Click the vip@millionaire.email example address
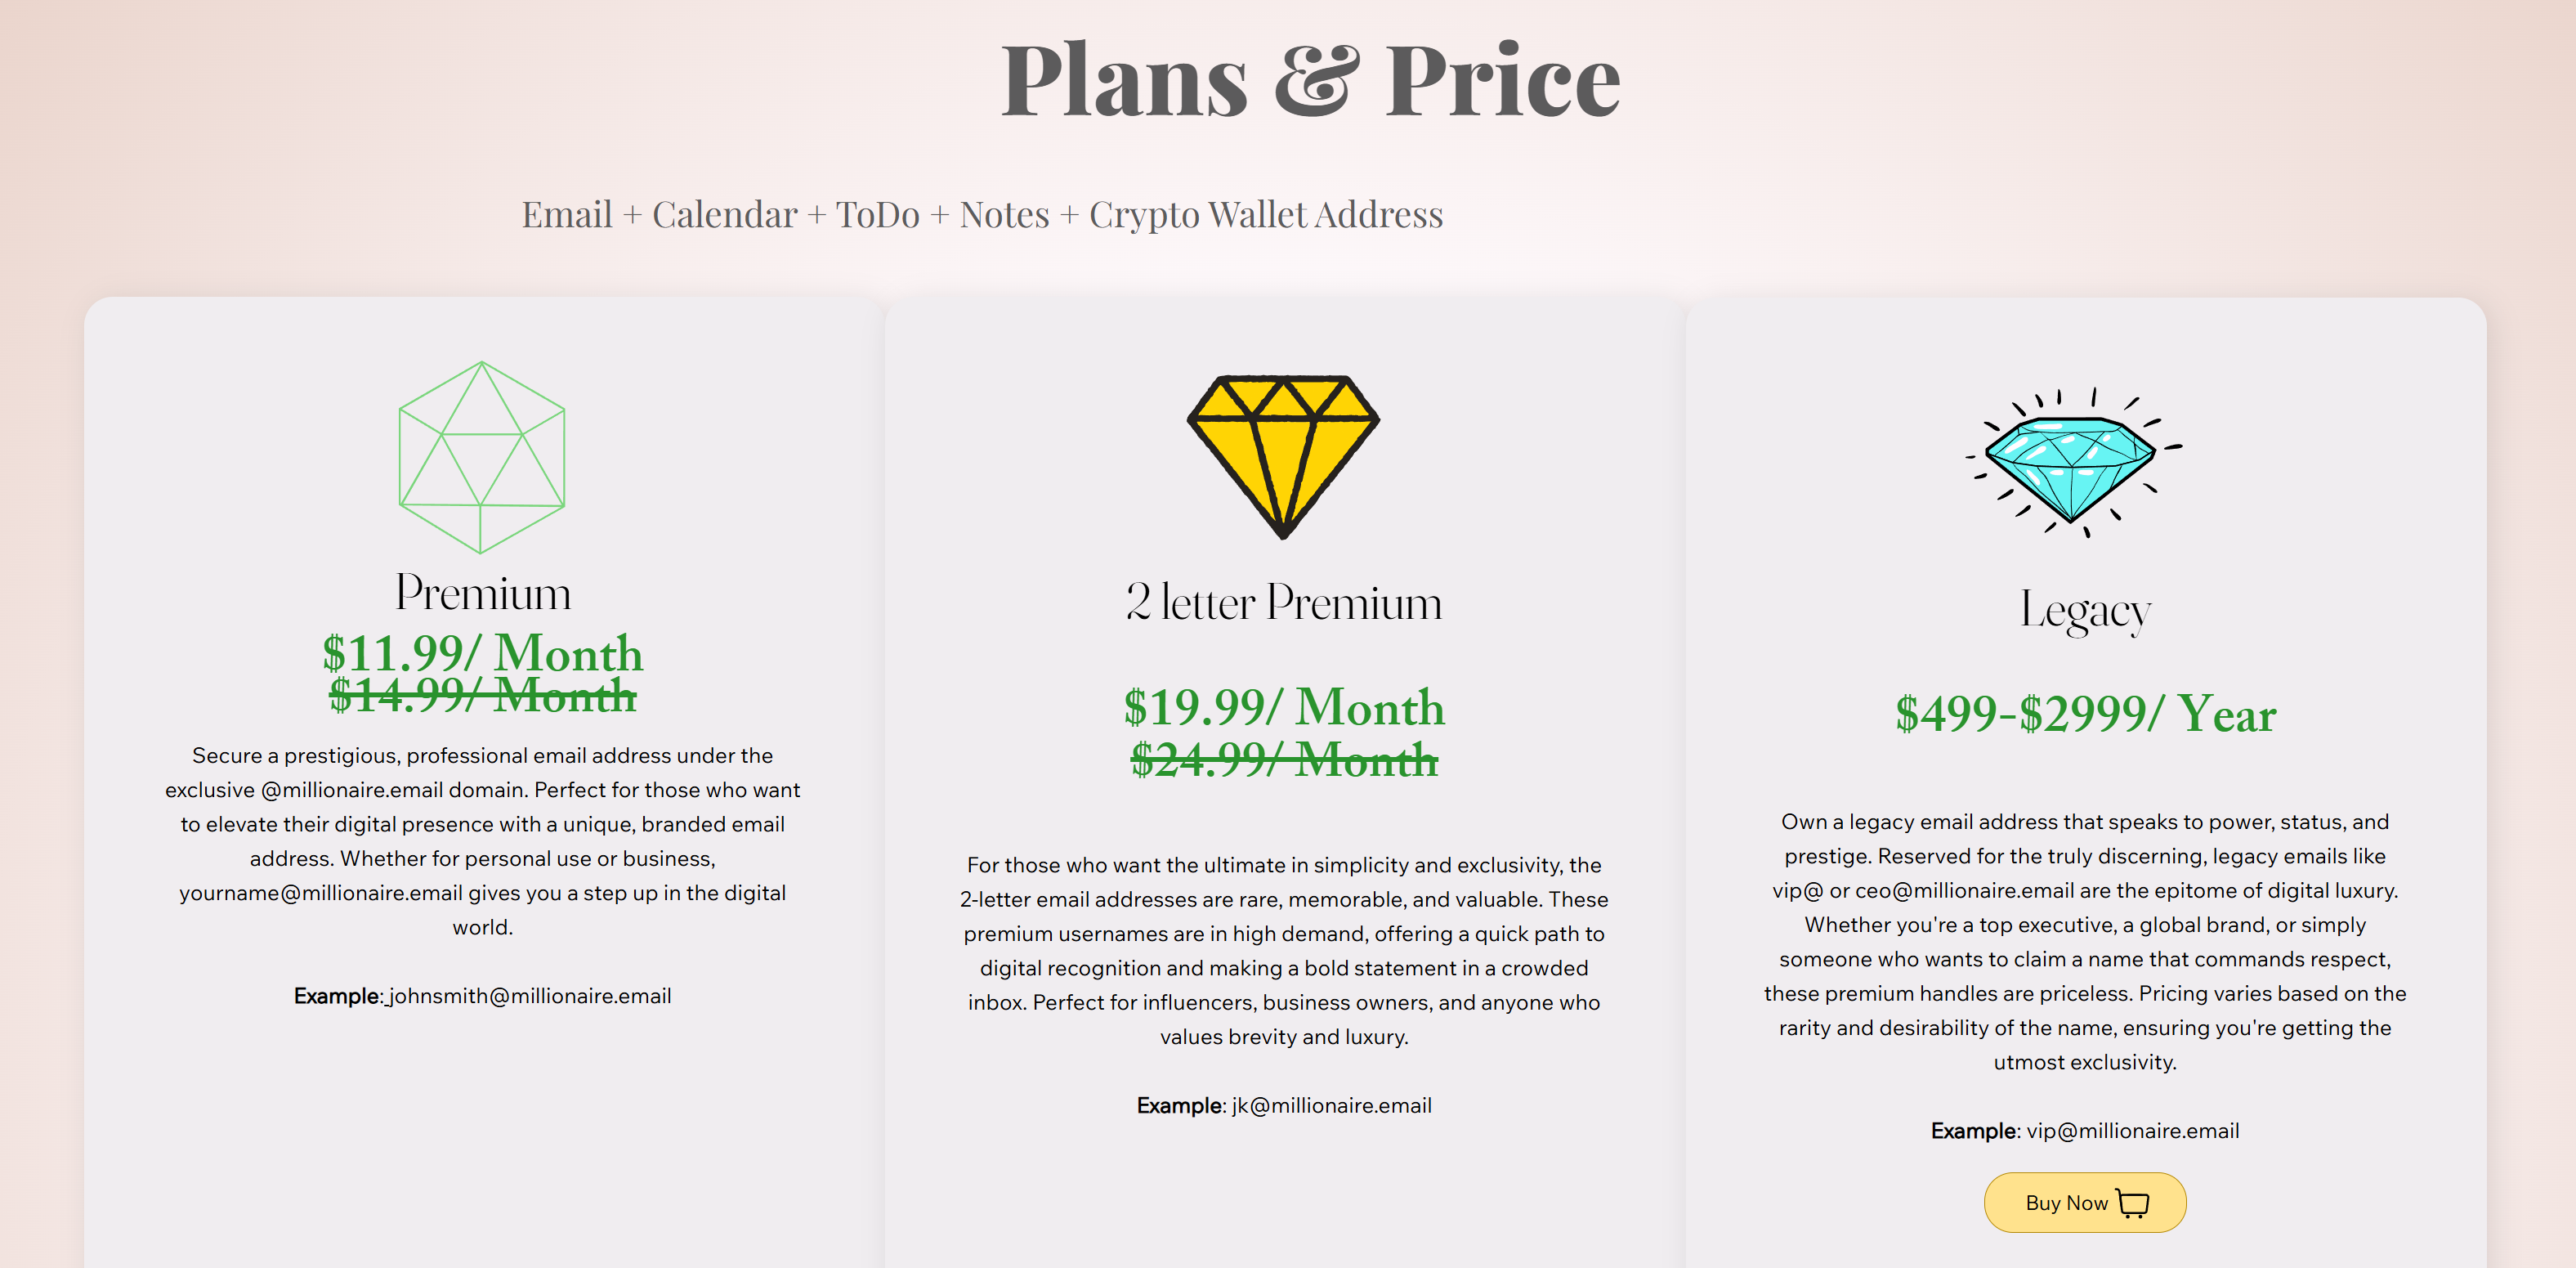 pos(2132,1131)
